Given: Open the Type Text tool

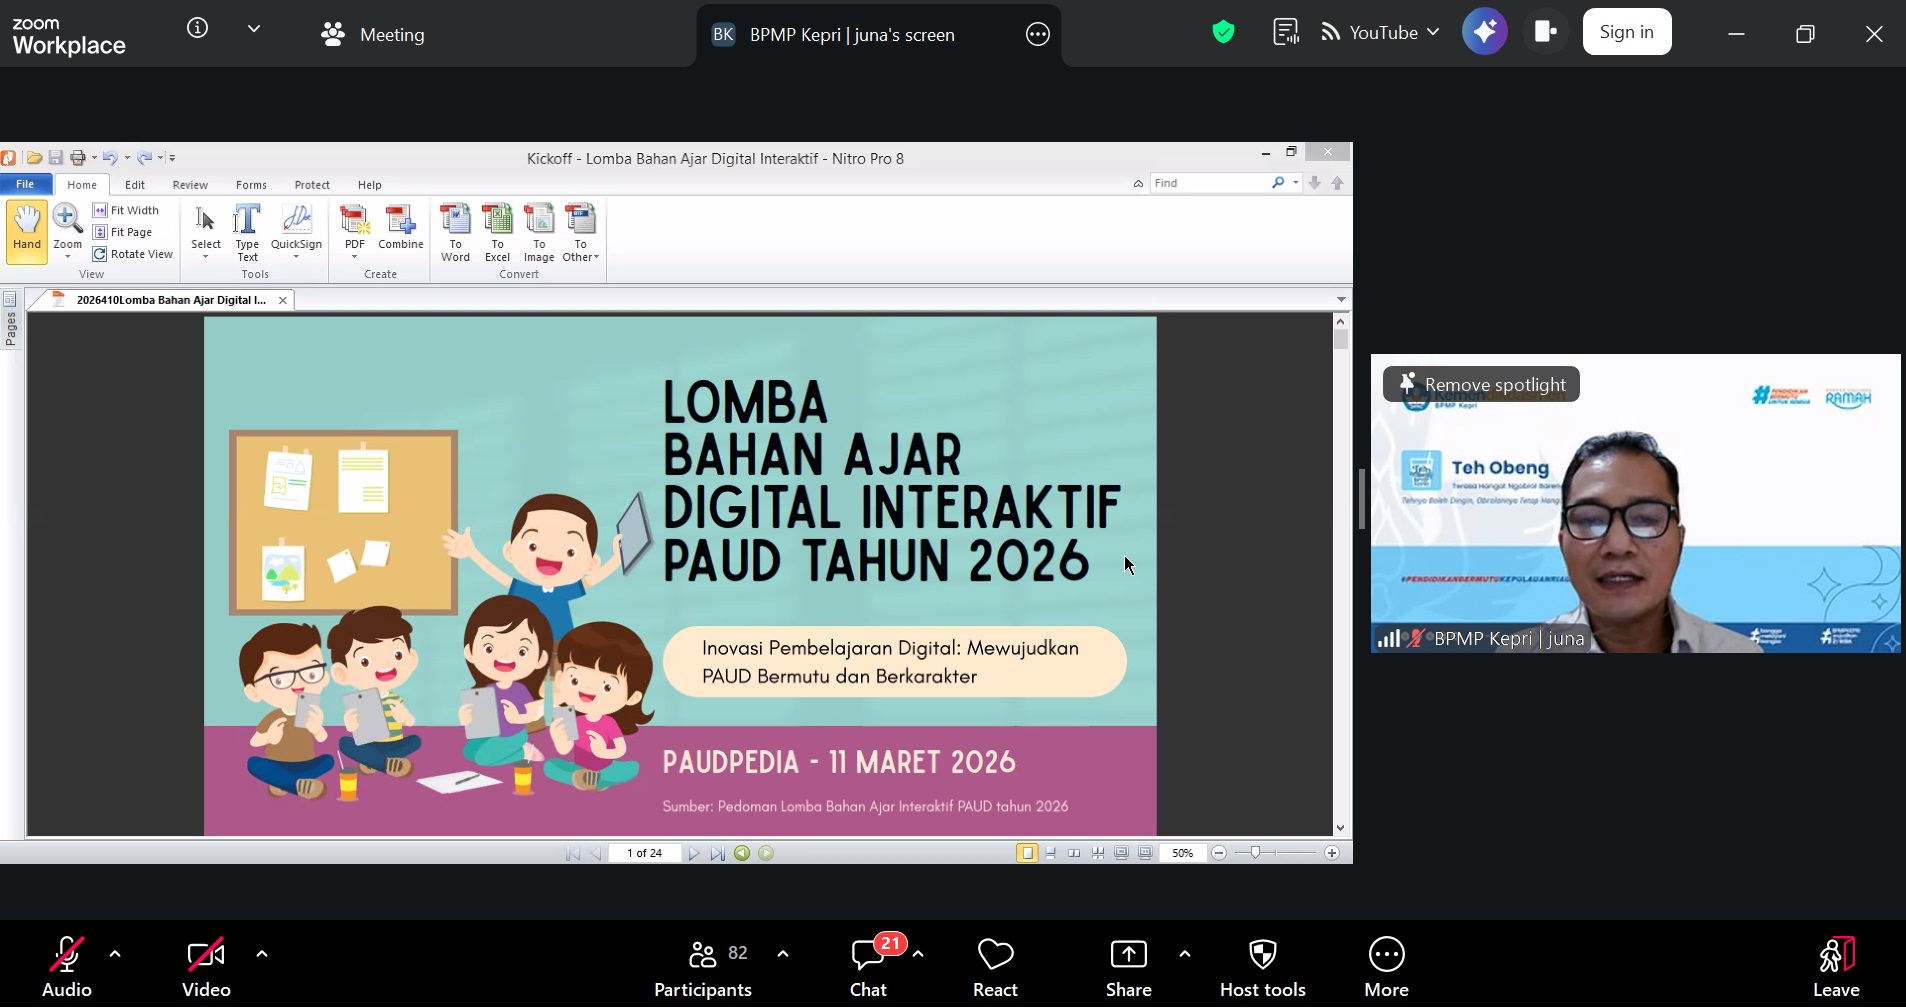Looking at the screenshot, I should pyautogui.click(x=246, y=230).
